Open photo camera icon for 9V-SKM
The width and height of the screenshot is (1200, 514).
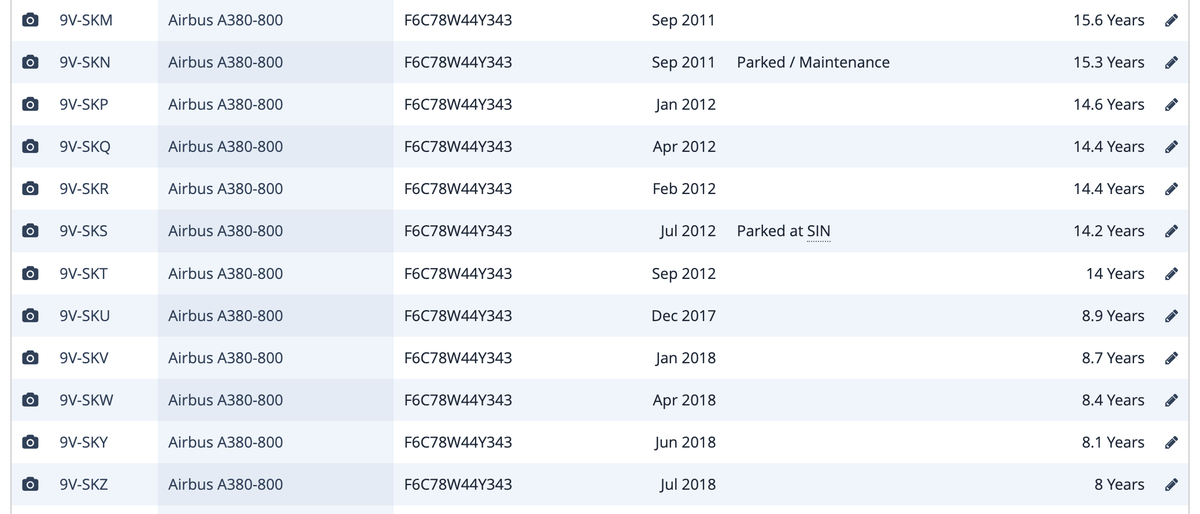tap(31, 20)
